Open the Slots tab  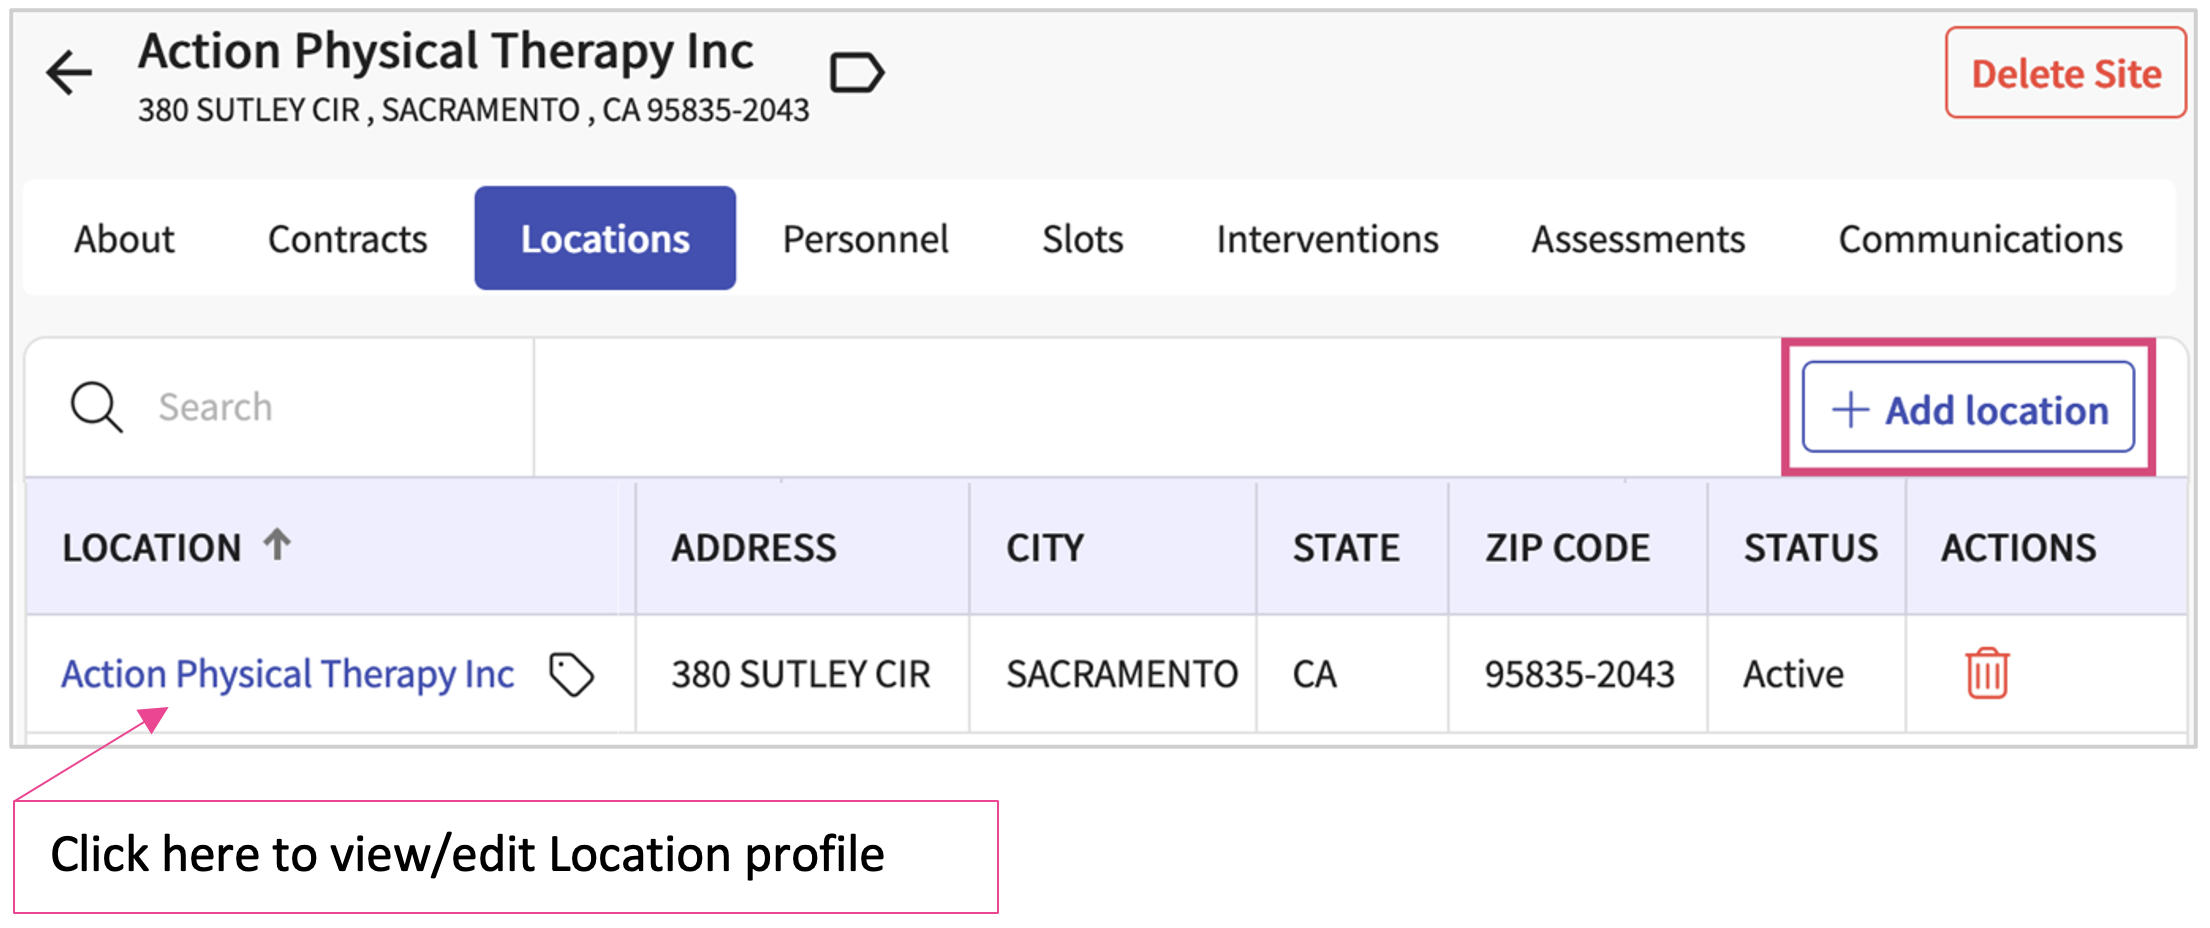pos(1082,239)
